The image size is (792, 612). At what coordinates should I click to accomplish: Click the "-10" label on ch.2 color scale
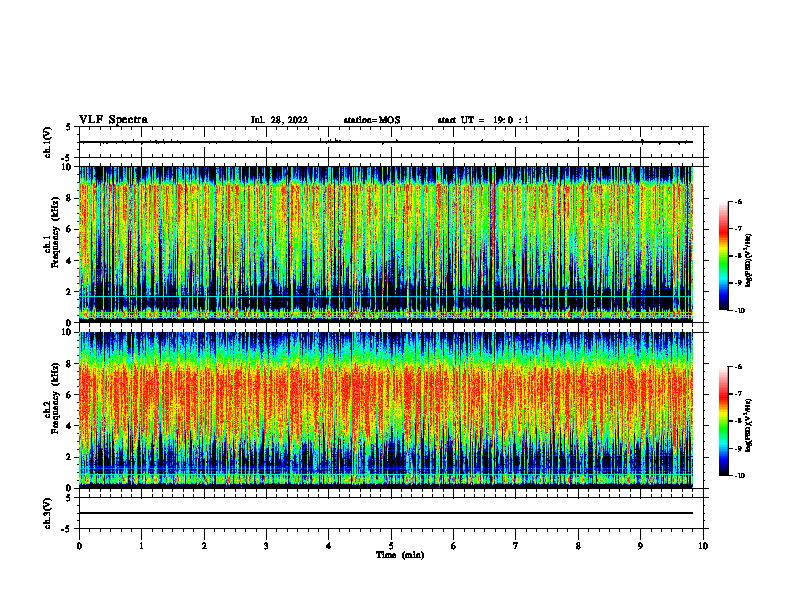coord(739,476)
